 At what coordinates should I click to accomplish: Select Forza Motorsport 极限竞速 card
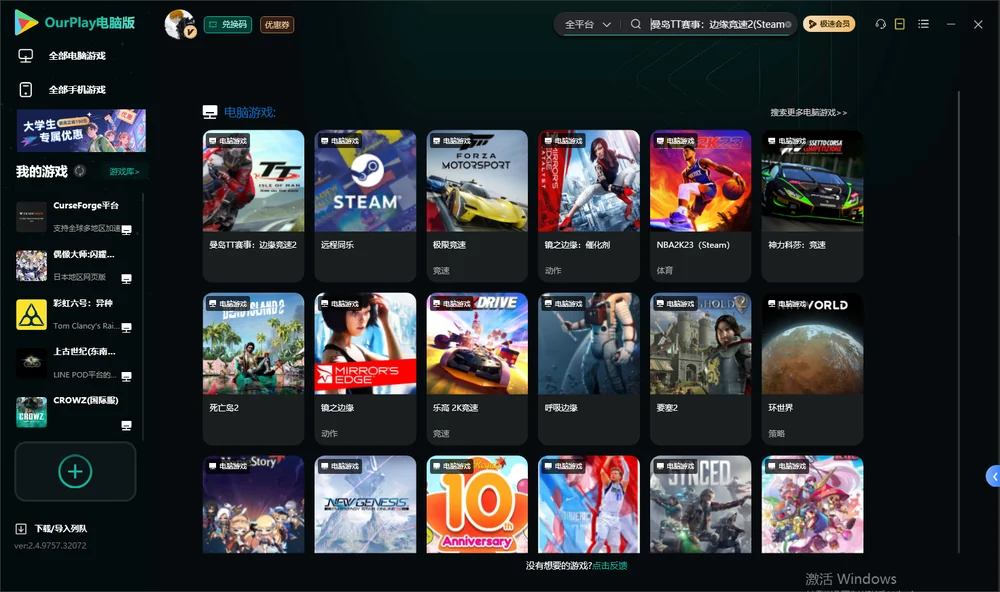477,205
